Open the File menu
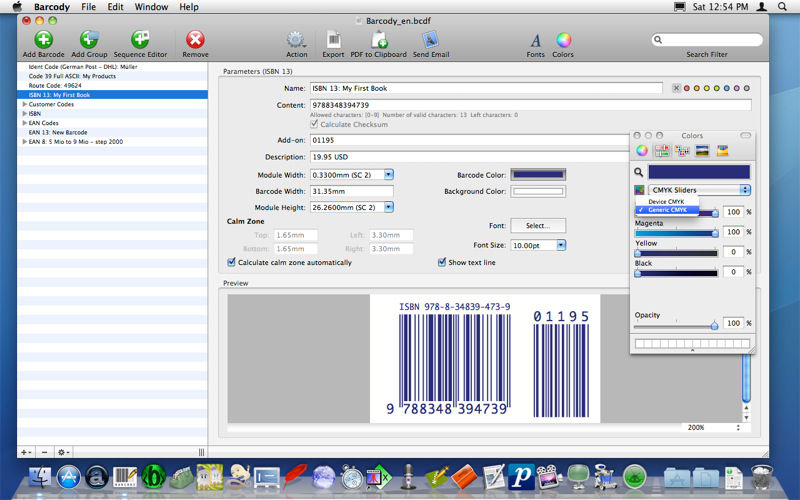 (x=88, y=7)
